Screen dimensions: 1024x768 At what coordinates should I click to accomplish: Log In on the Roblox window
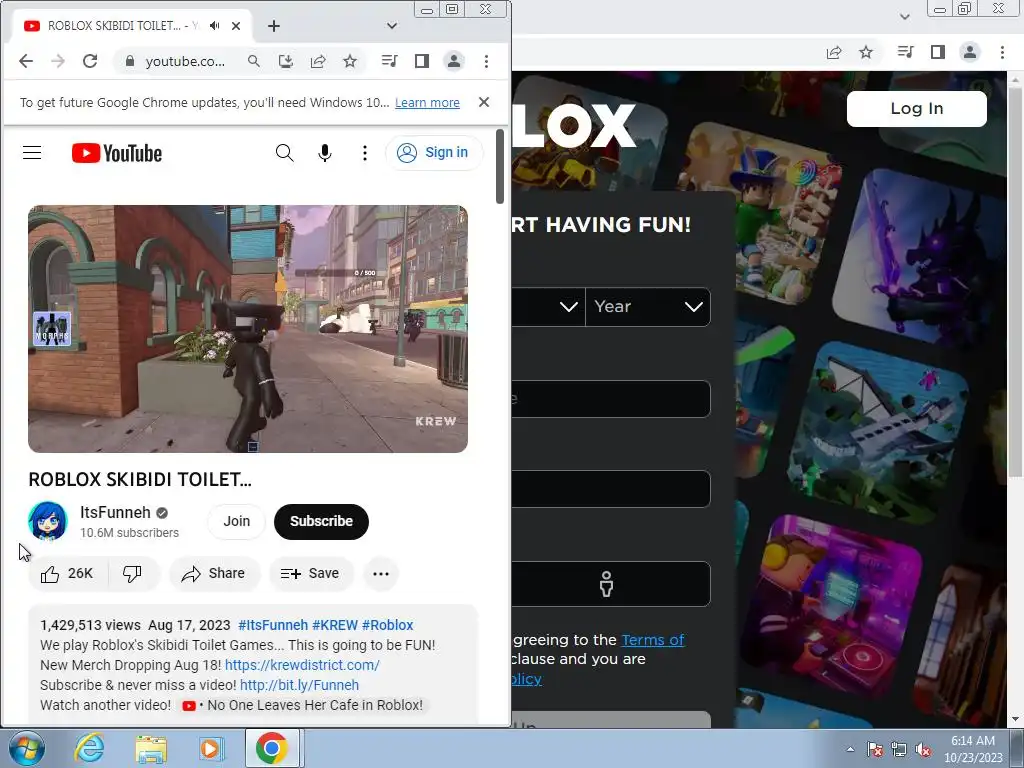tap(917, 108)
